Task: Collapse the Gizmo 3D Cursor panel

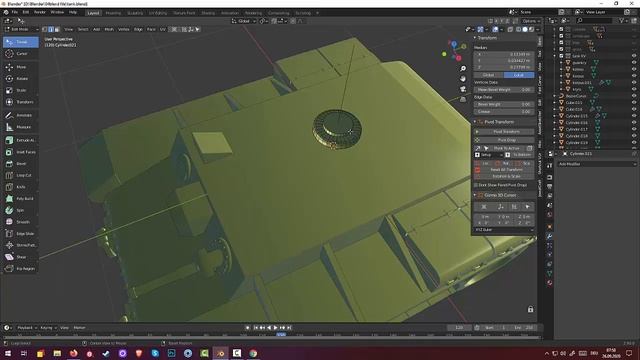Action: [x=475, y=196]
